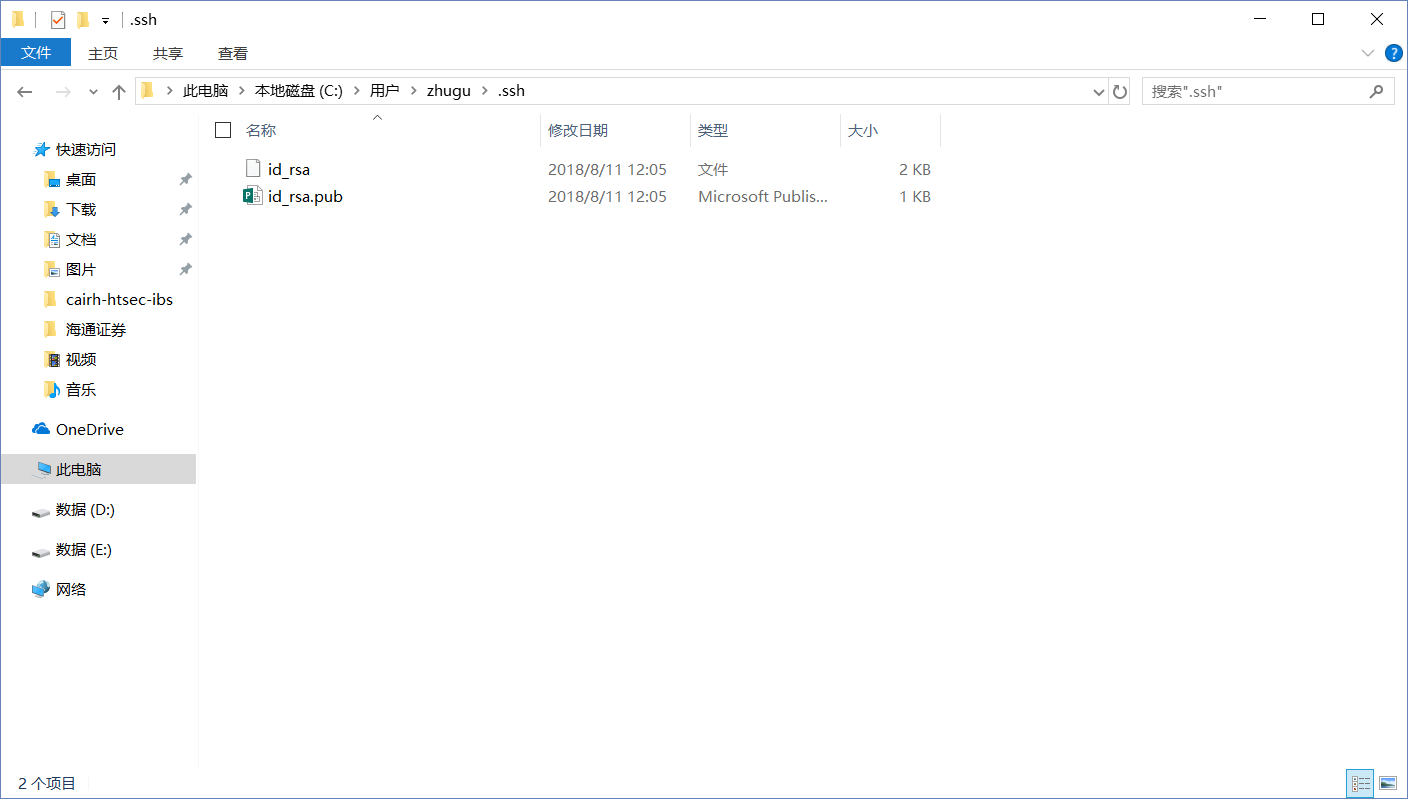
Task: Open the chevron after 本地磁盘 (C:) in the address bar
Action: point(356,91)
